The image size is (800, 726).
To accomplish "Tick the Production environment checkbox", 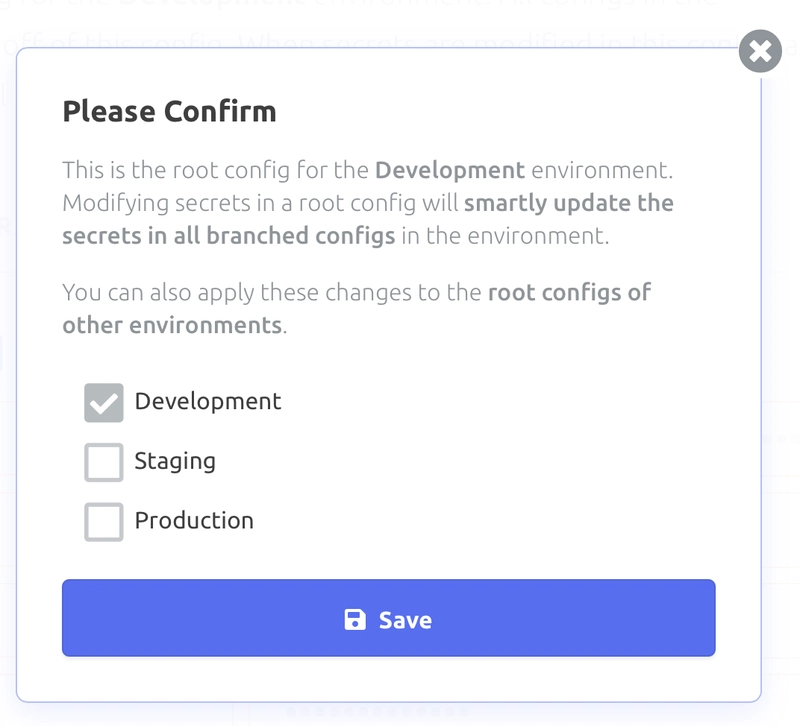I will coord(104,522).
